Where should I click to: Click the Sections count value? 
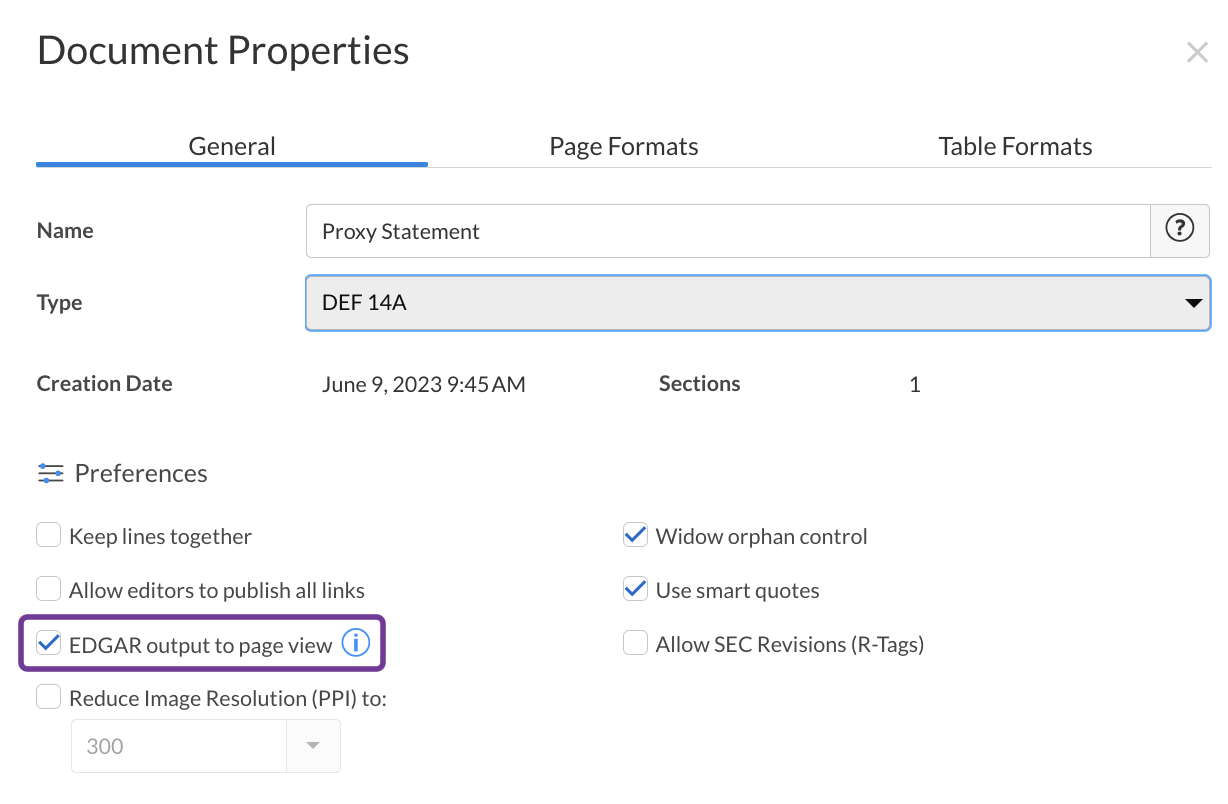[913, 383]
